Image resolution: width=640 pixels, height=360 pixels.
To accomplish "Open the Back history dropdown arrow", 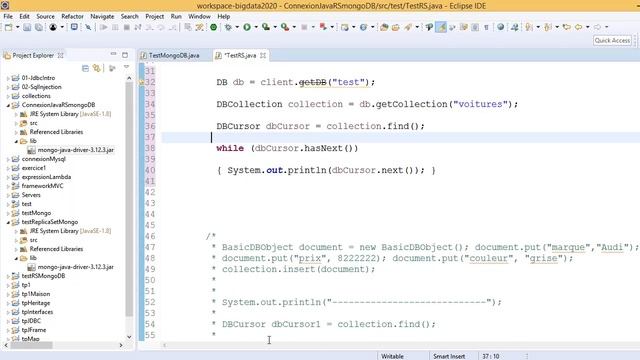I will click(587, 27).
